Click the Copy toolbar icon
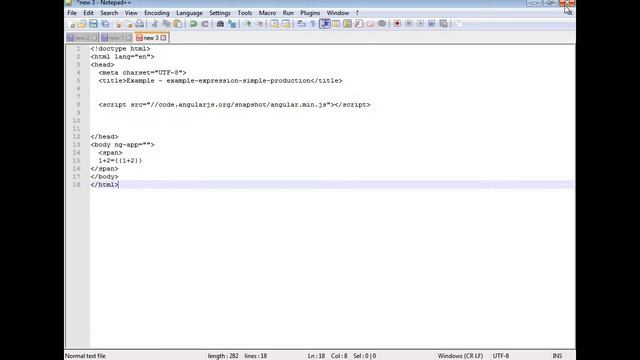640x360 pixels. (166, 24)
